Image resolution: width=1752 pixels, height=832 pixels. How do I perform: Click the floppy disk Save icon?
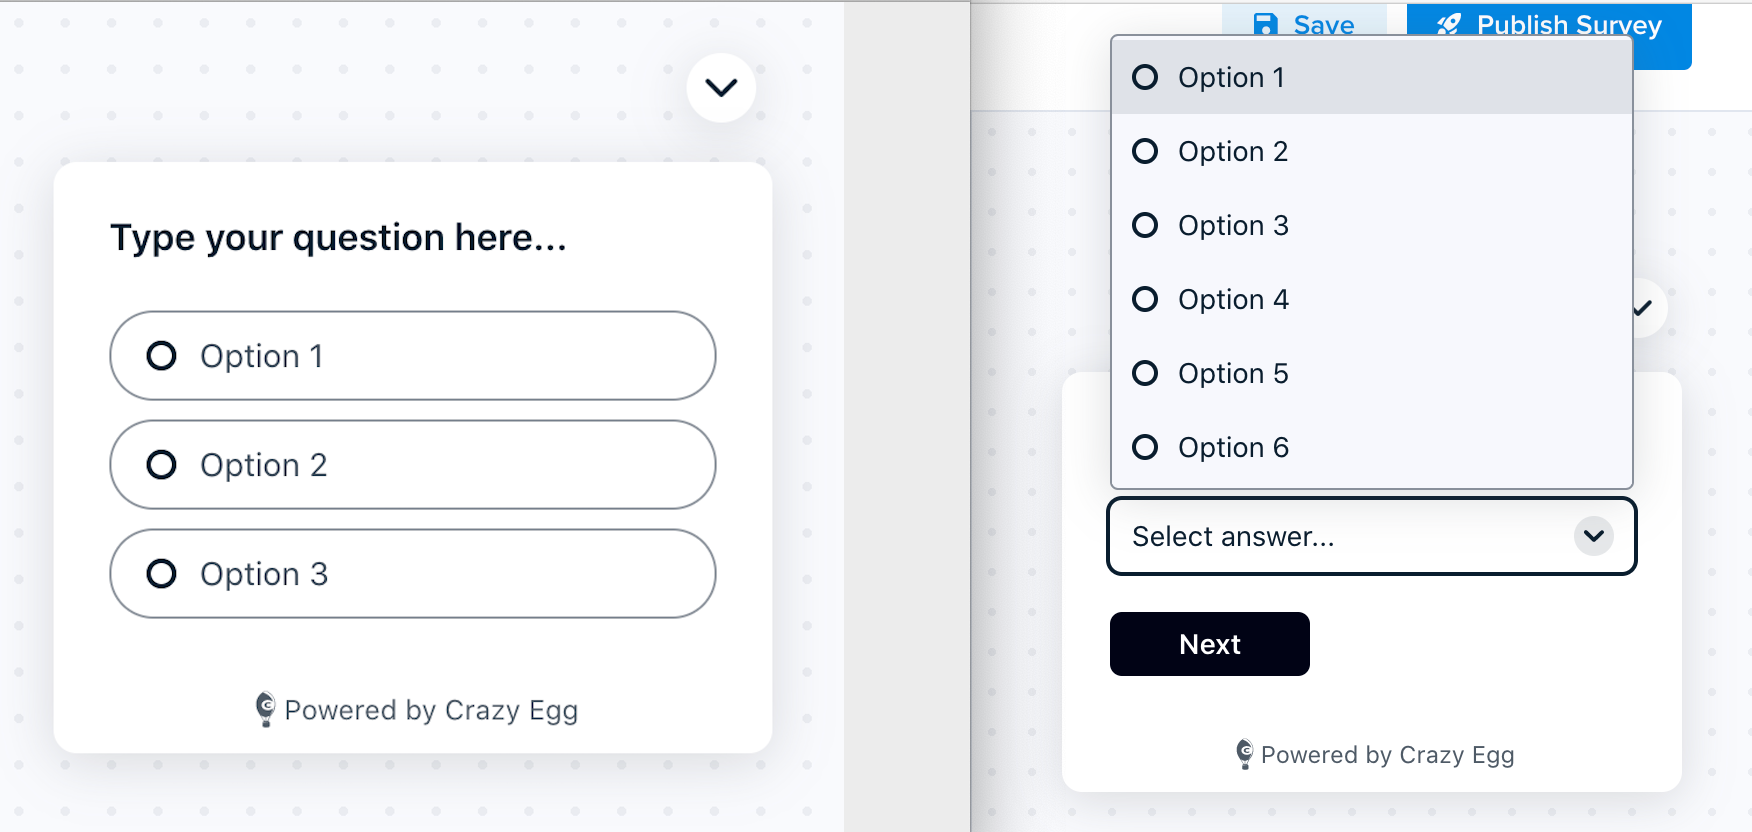tap(1265, 24)
